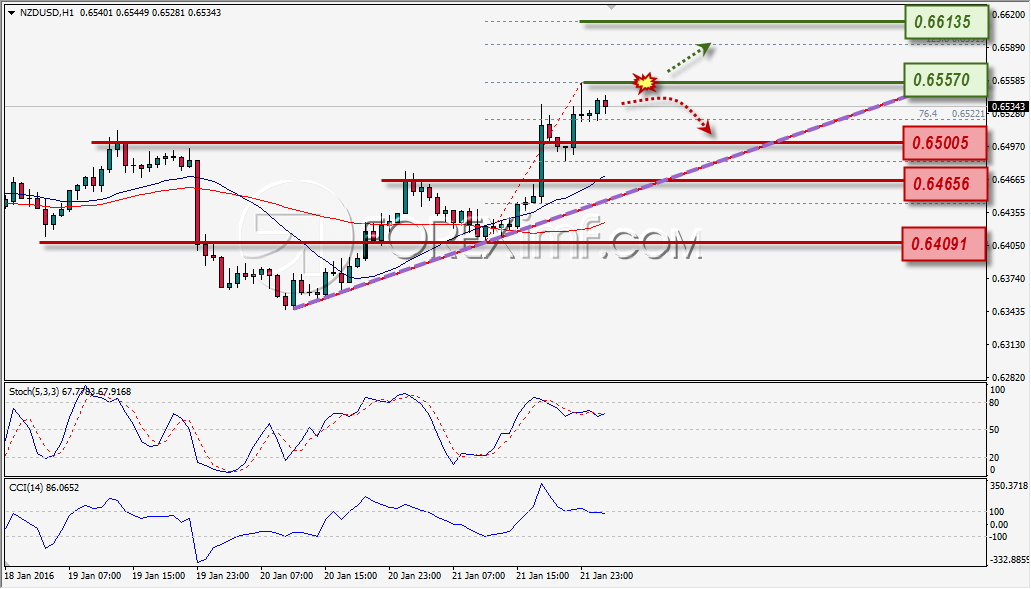Viewport: 1031px width, 589px height.
Task: Click the Fibonacci 76.4 level label
Action: (928, 114)
